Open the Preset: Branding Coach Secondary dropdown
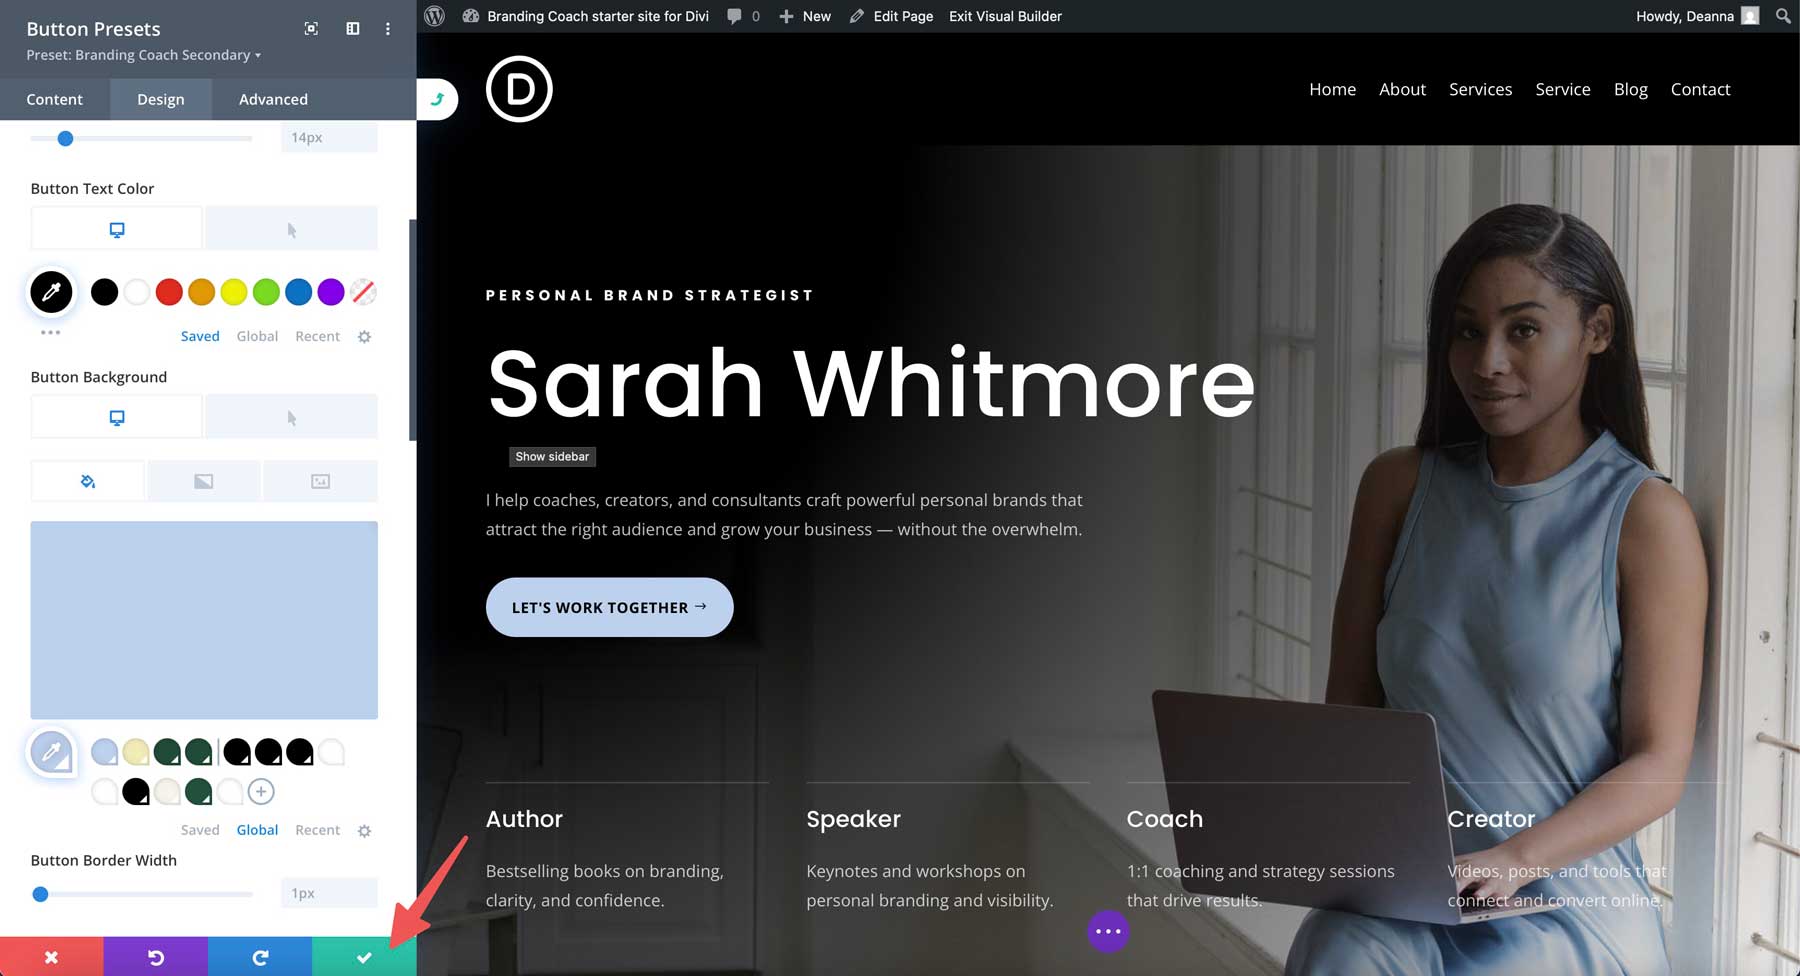This screenshot has width=1800, height=976. pyautogui.click(x=143, y=55)
